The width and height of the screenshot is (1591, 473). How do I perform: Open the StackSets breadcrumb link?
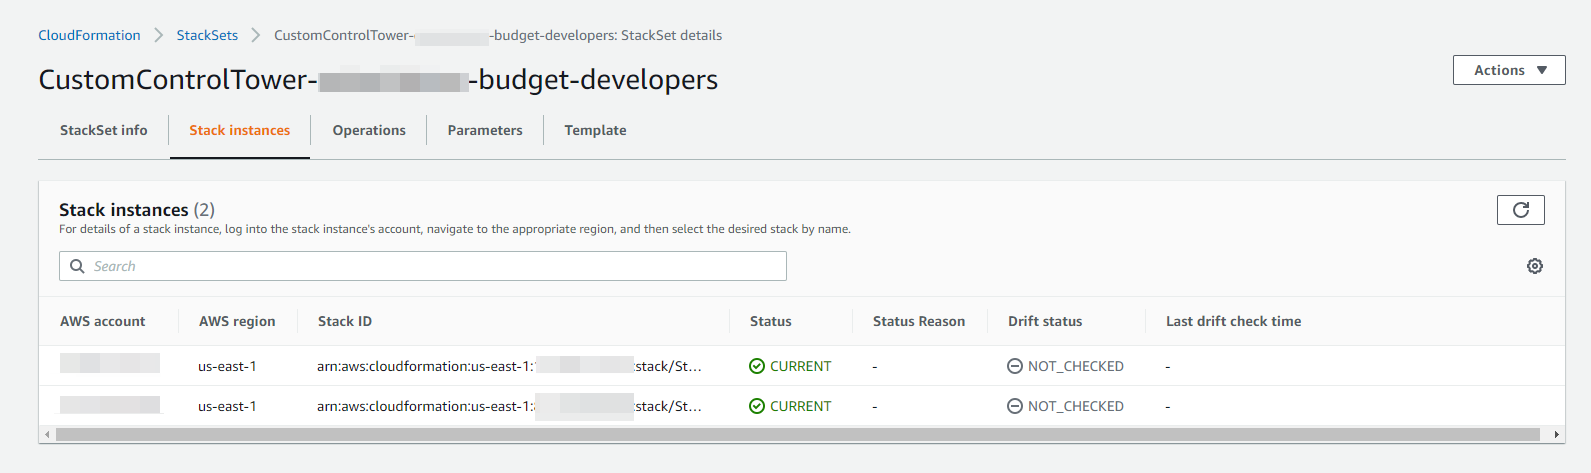click(x=207, y=35)
